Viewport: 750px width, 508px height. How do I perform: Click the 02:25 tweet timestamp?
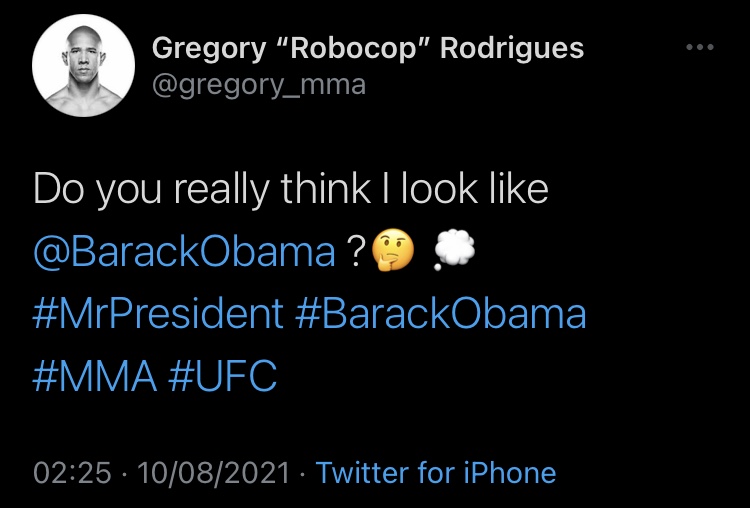point(72,473)
